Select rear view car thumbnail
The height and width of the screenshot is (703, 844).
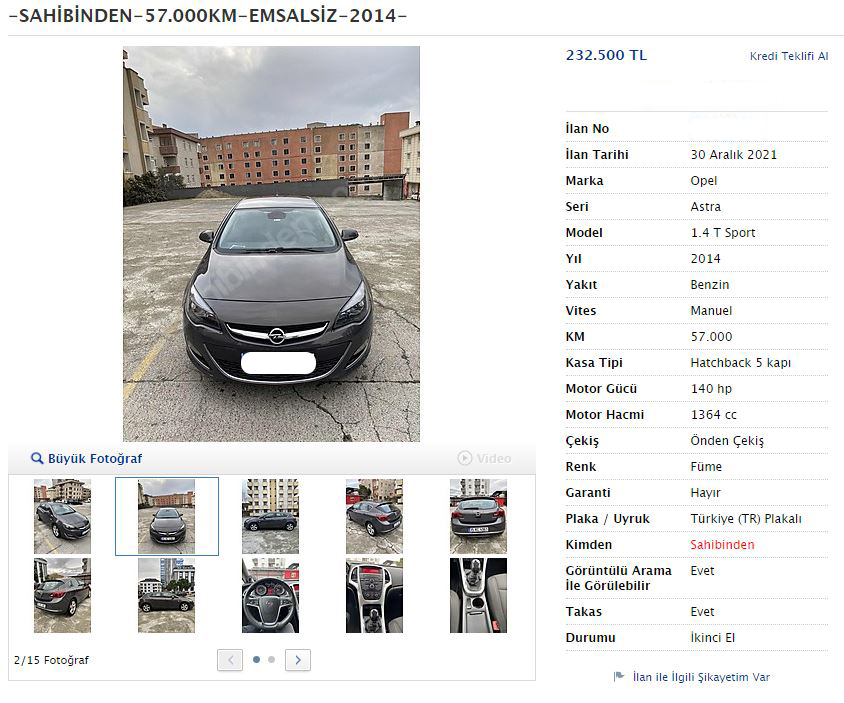tap(478, 517)
